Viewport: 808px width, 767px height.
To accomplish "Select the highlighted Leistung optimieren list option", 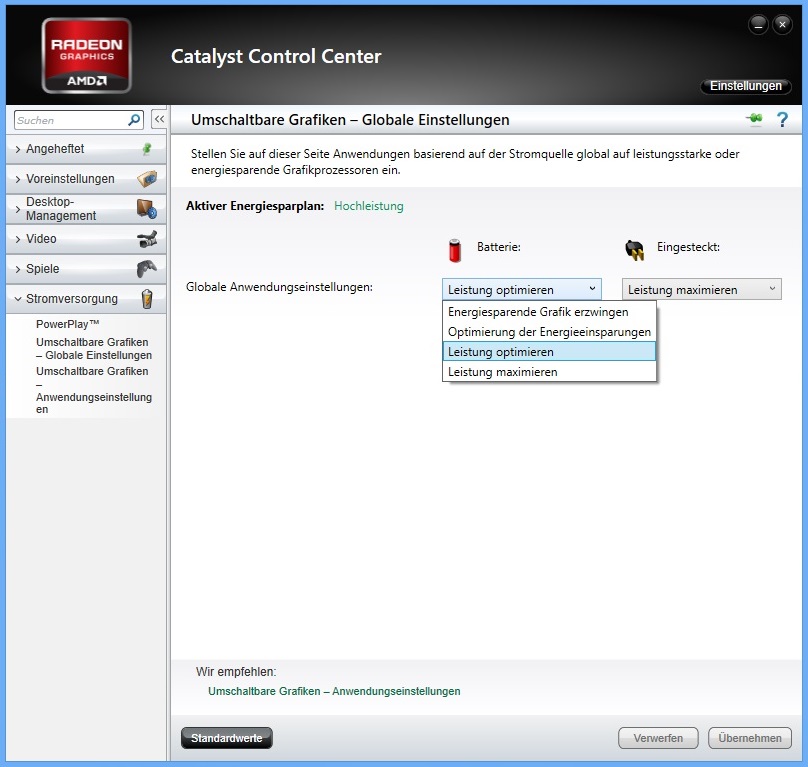I will click(549, 352).
